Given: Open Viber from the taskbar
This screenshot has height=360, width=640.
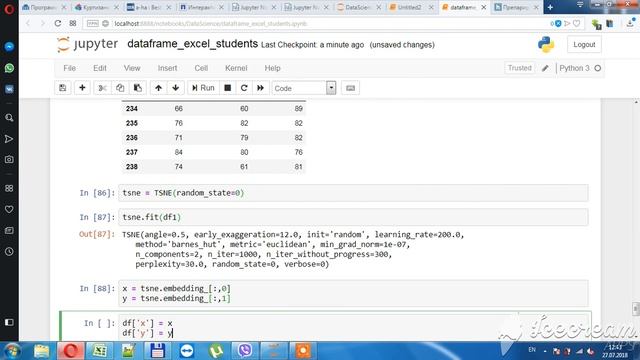Looking at the screenshot, I should (x=244, y=351).
